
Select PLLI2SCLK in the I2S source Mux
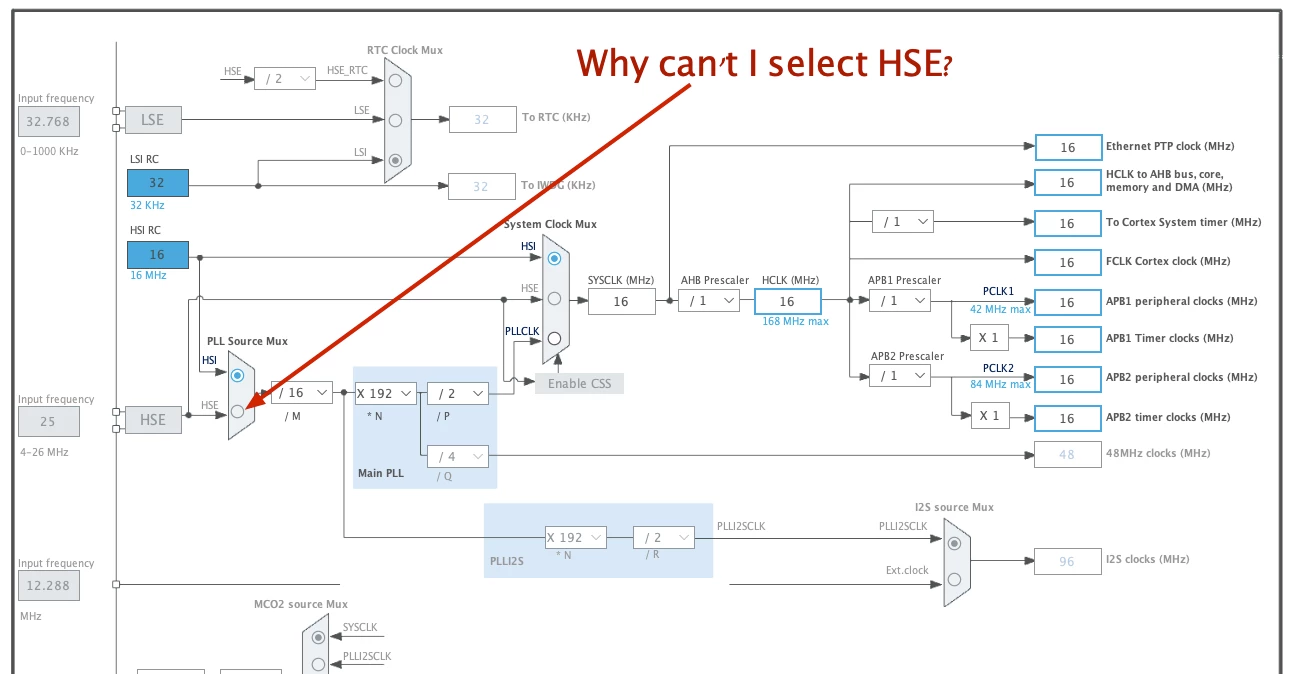(x=954, y=543)
